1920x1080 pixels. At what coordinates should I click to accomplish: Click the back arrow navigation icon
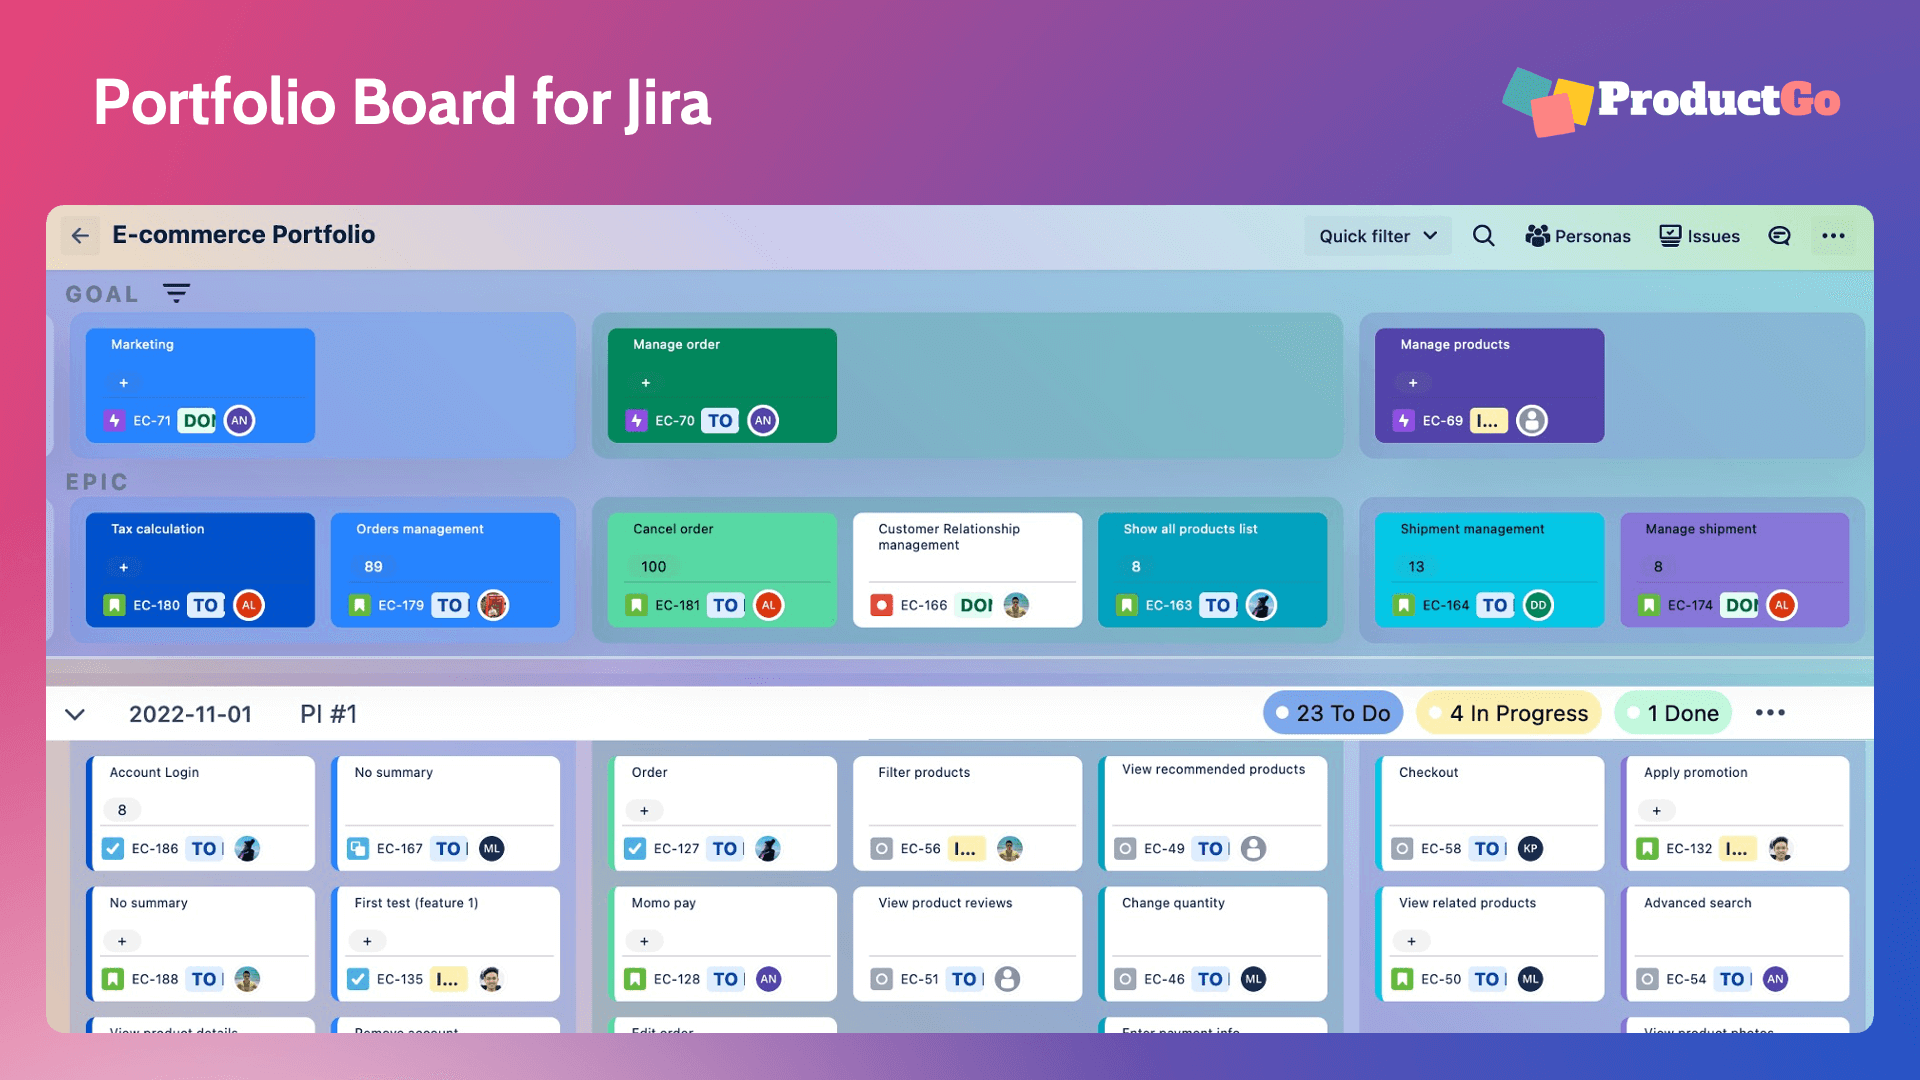pyautogui.click(x=83, y=235)
